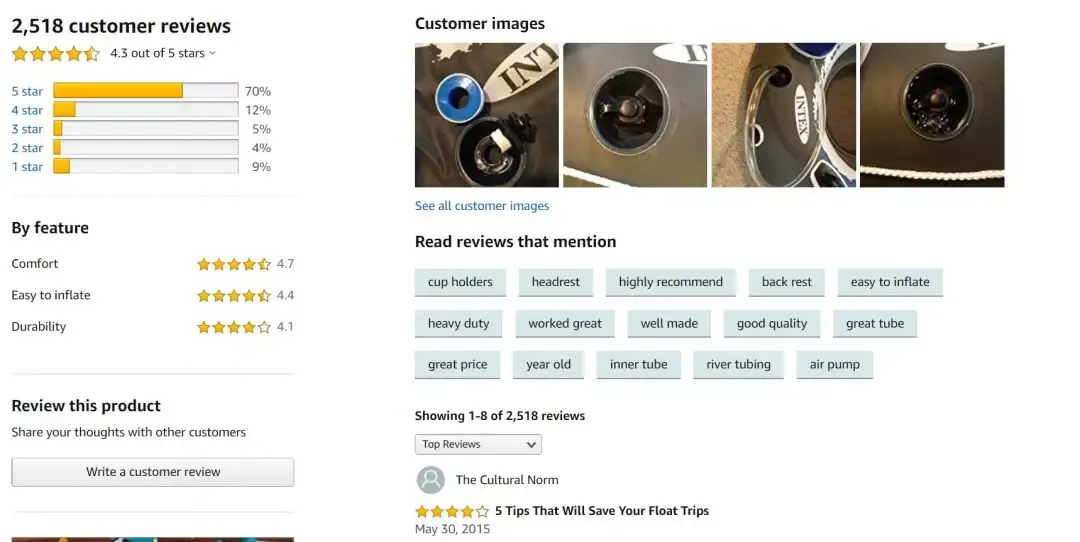1080x542 pixels.
Task: Click the 4 star rating bar
Action: click(145, 110)
